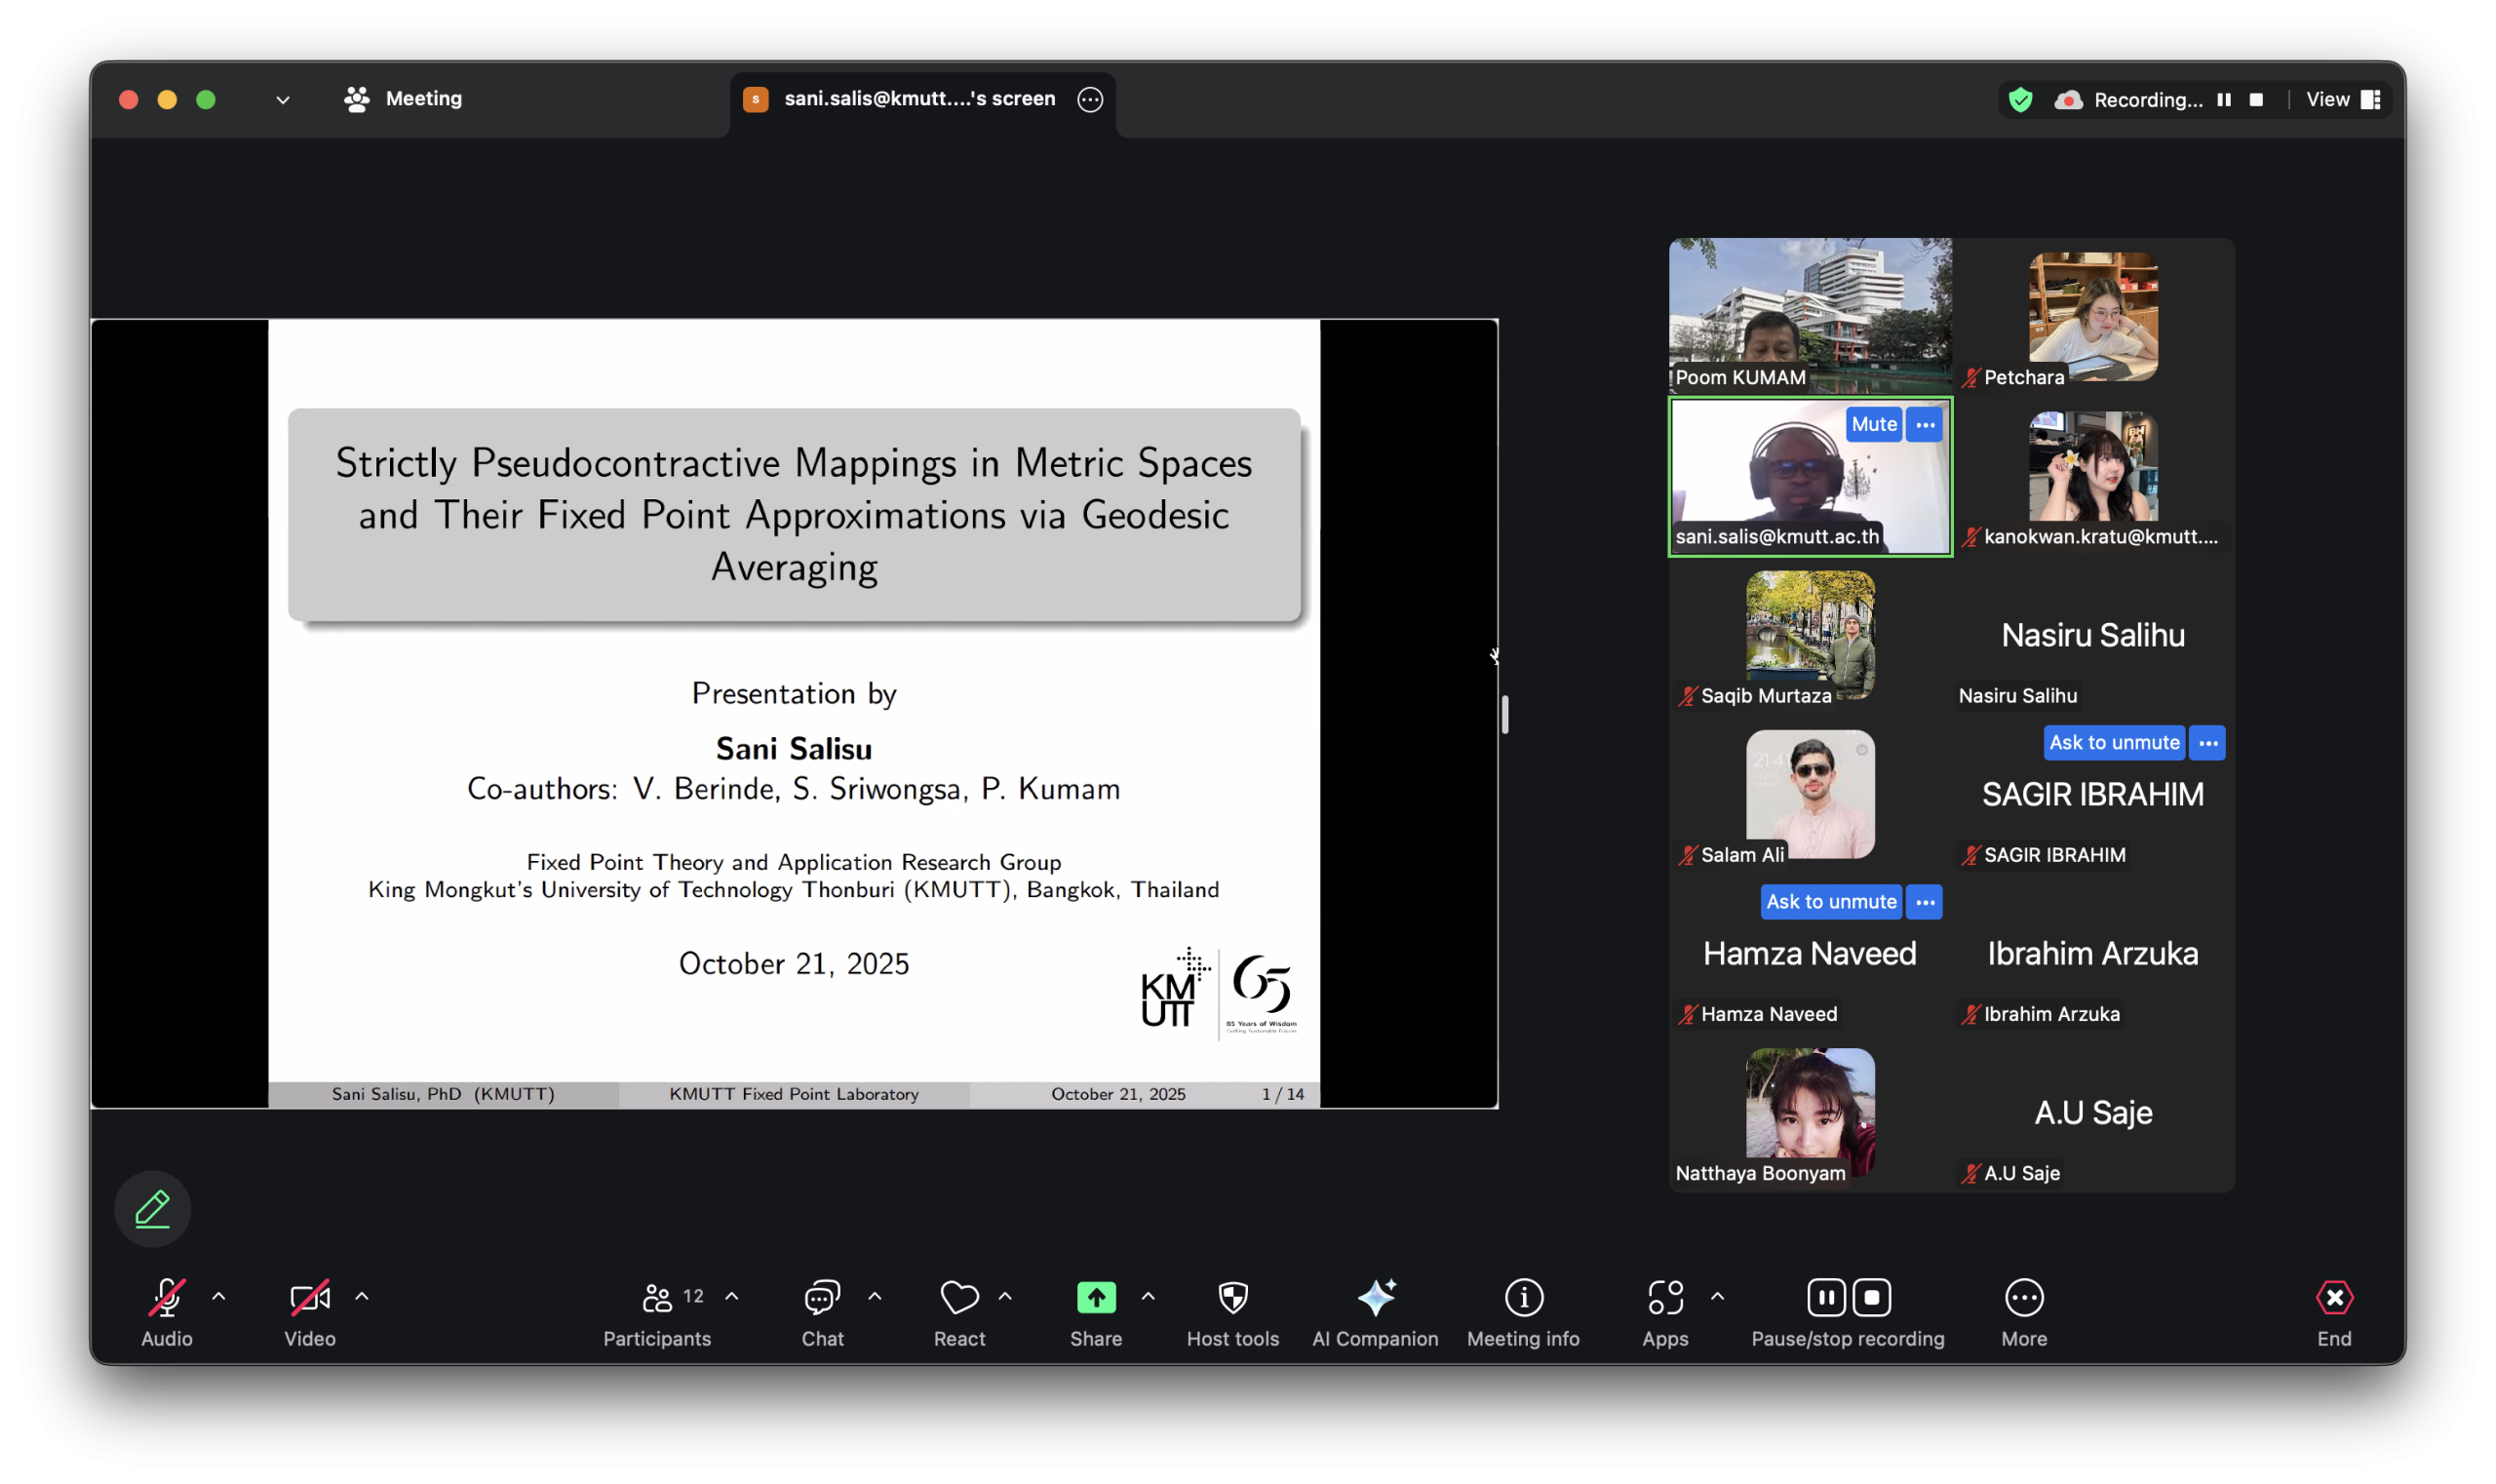
Task: Expand the arrow beside Participants
Action: [732, 1296]
